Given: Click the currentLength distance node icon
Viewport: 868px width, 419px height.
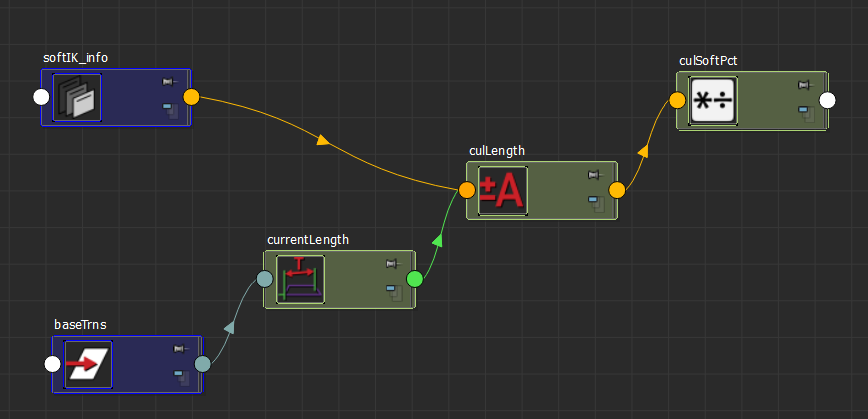Looking at the screenshot, I should 300,280.
